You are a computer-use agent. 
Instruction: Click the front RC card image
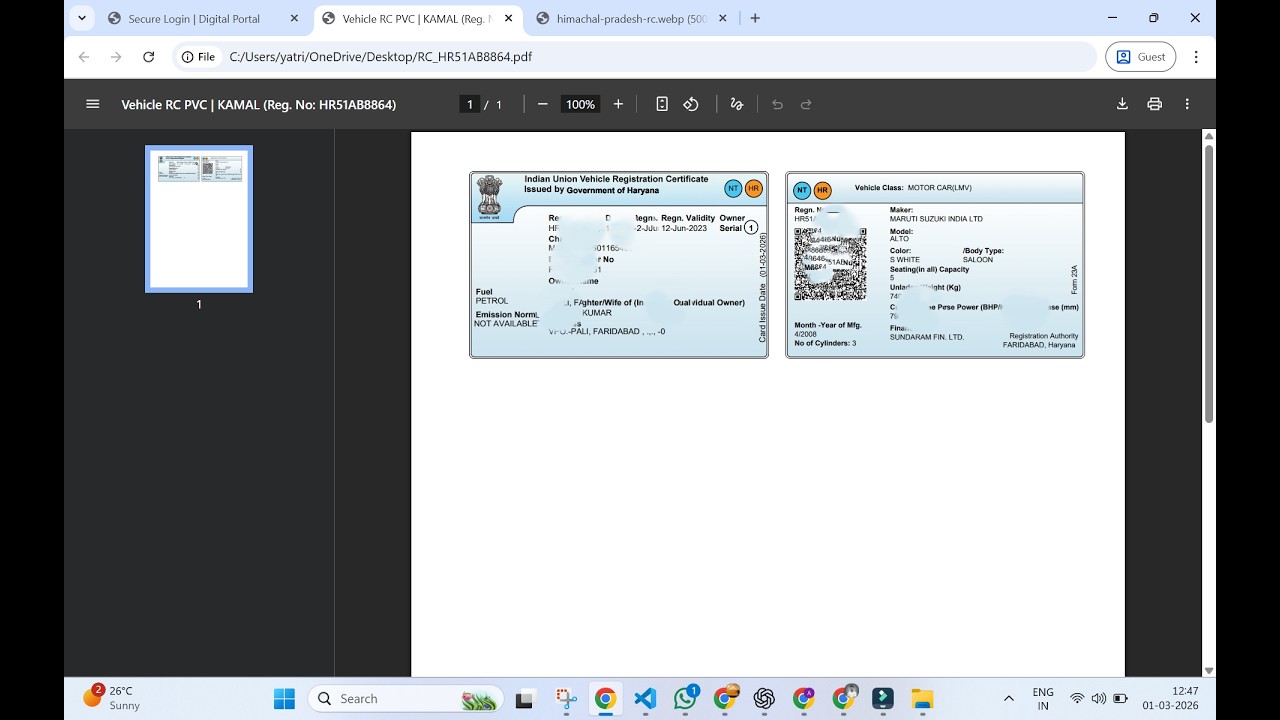pyautogui.click(x=619, y=265)
